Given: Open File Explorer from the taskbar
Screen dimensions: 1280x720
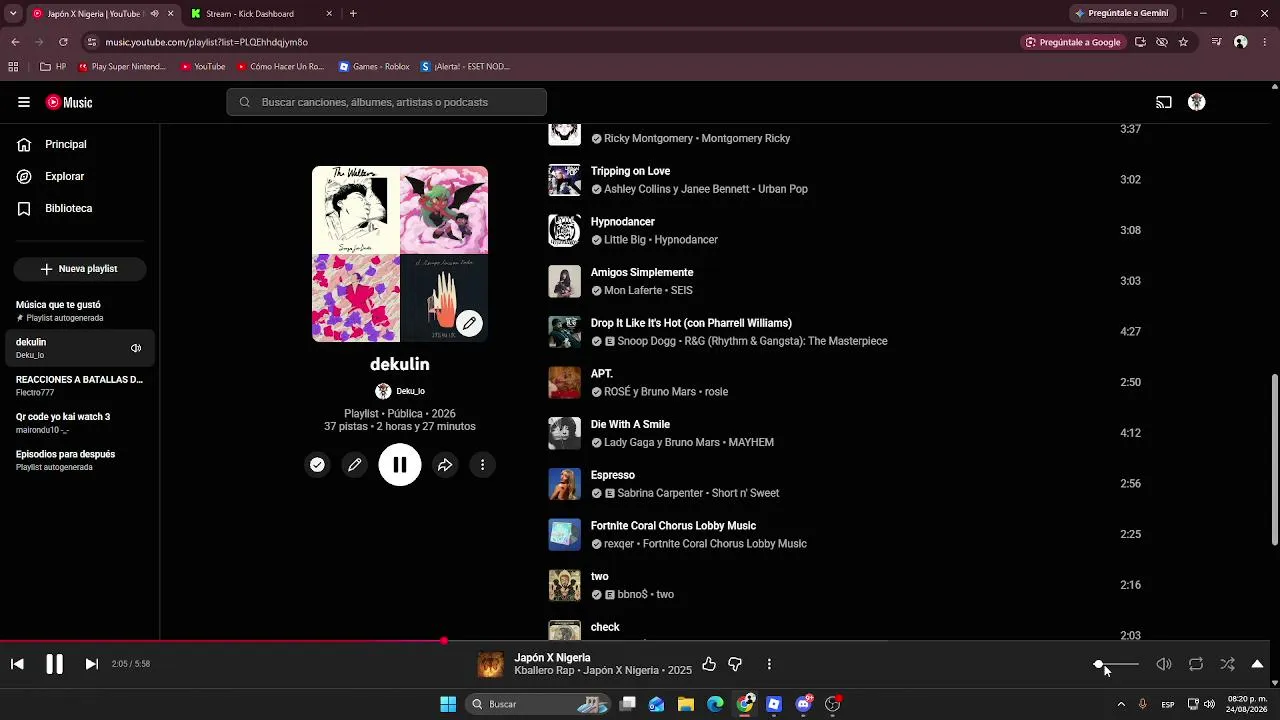Looking at the screenshot, I should [686, 704].
